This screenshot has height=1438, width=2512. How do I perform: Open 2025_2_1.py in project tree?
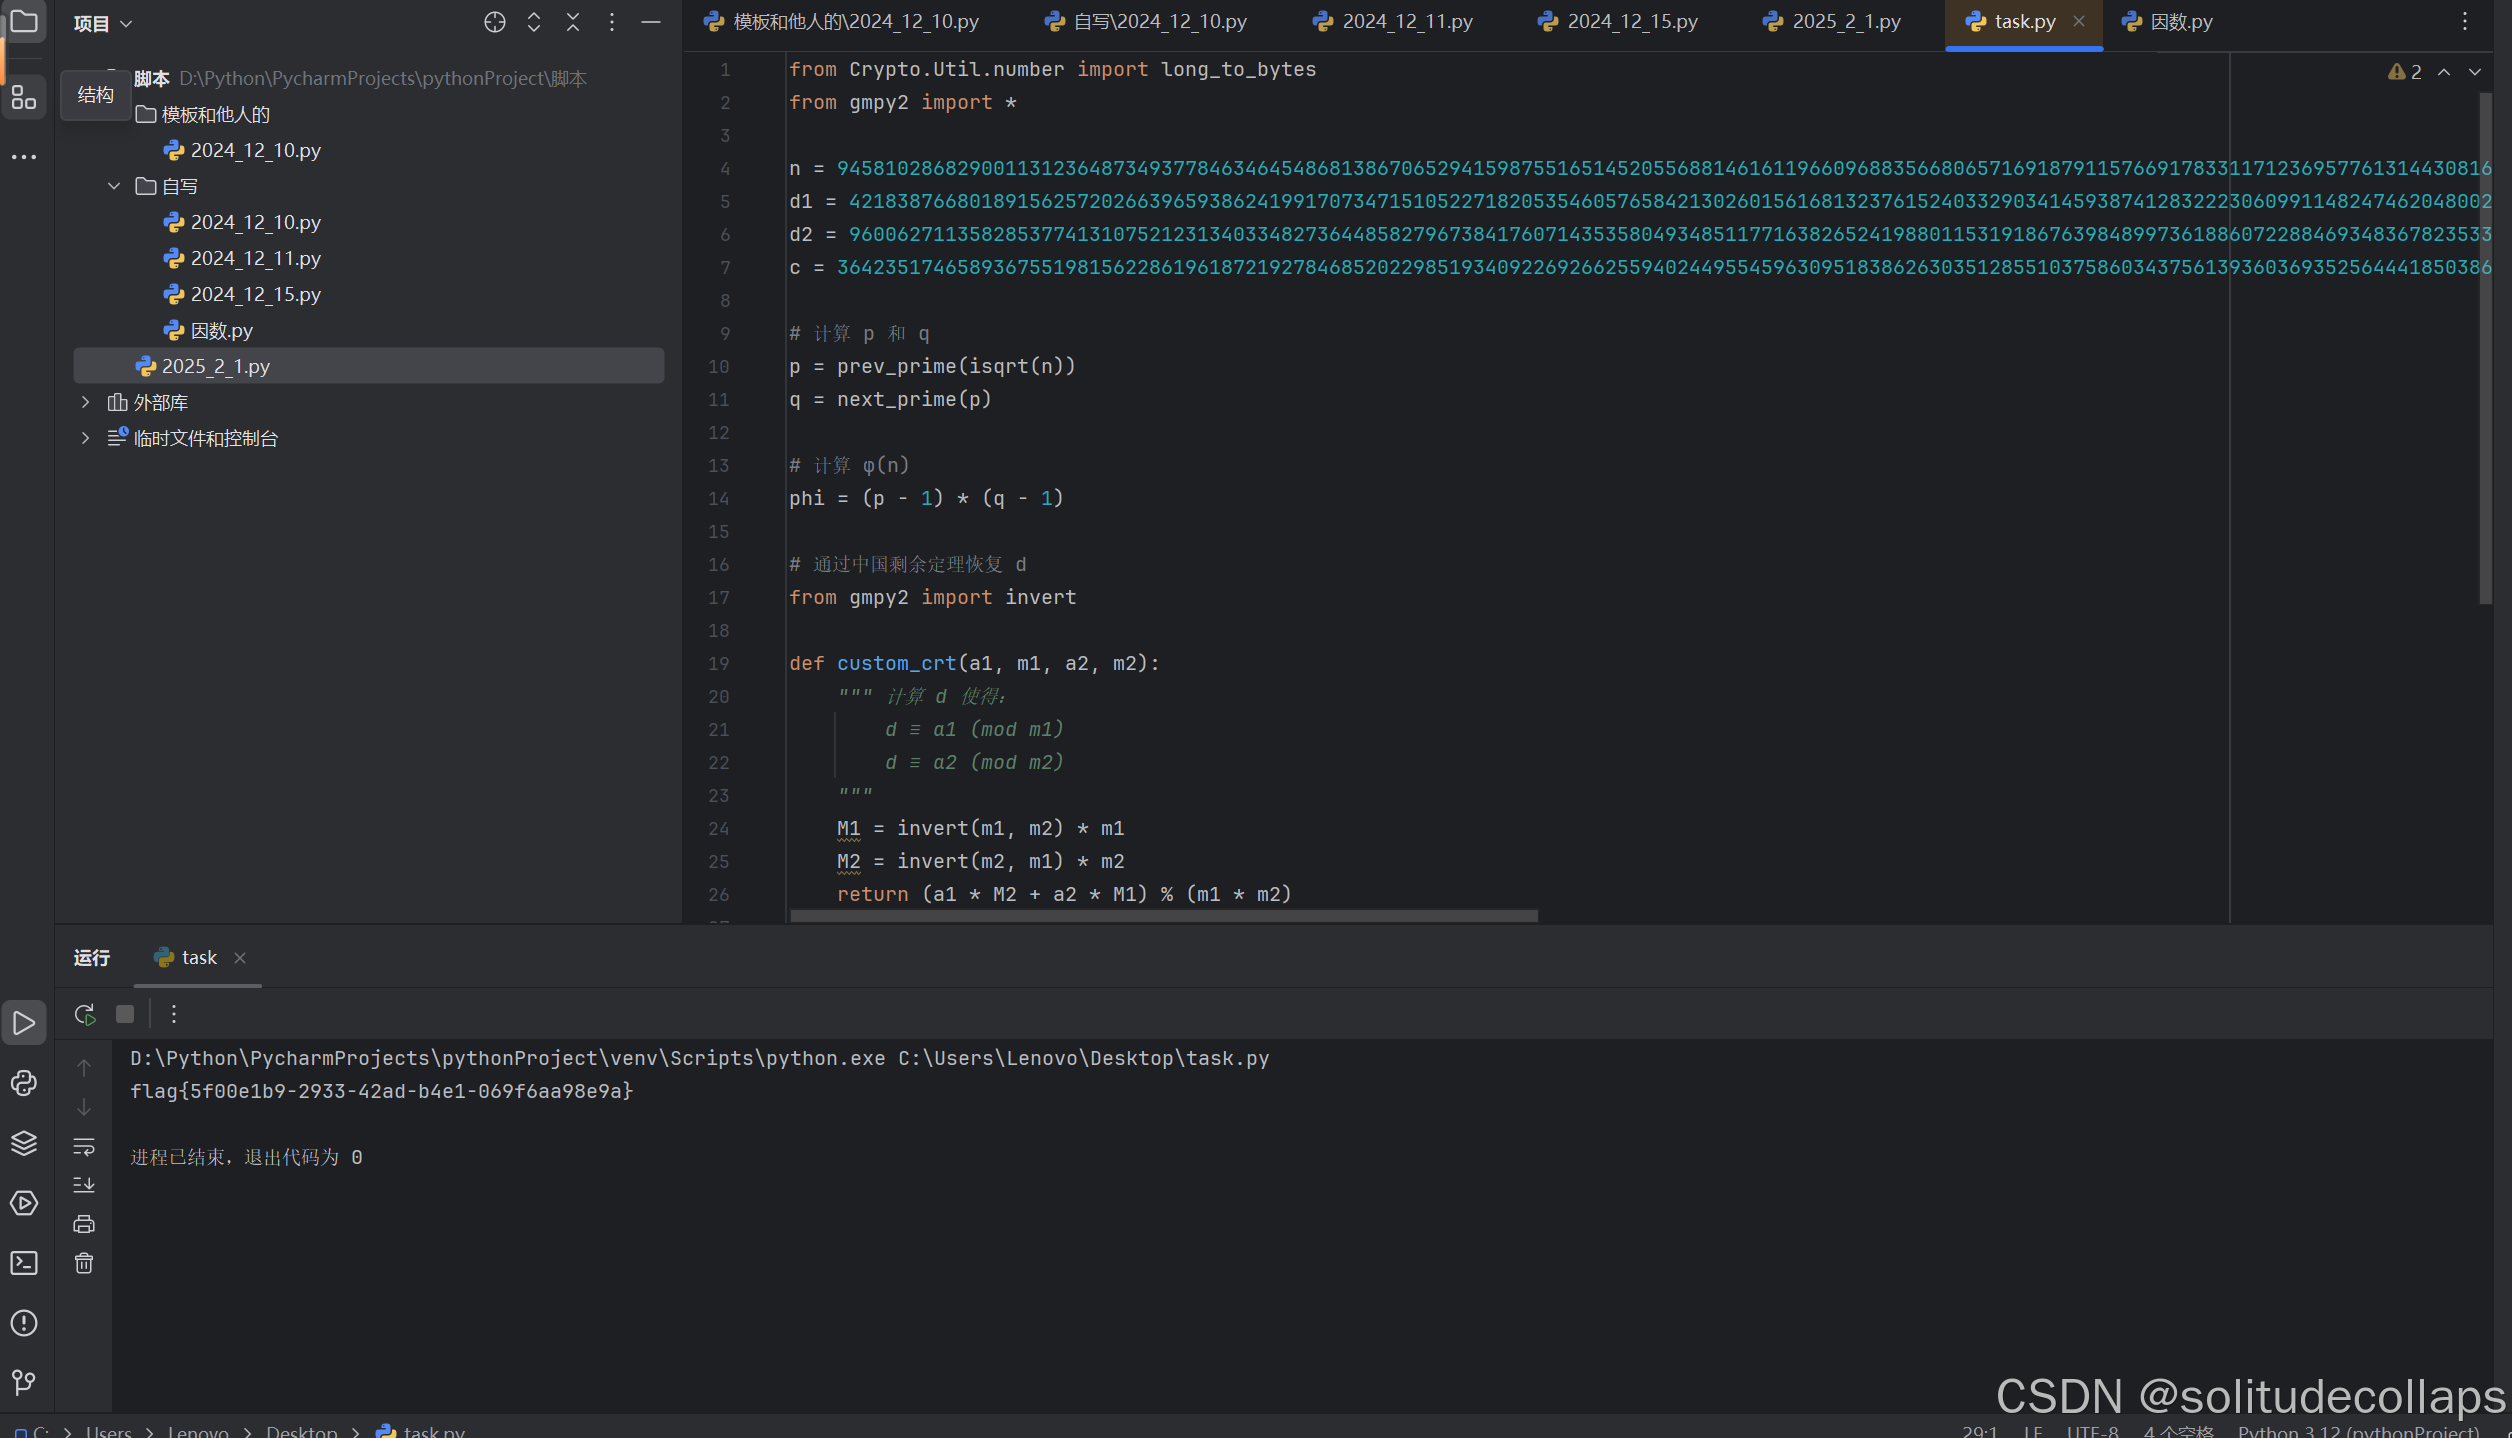point(215,366)
